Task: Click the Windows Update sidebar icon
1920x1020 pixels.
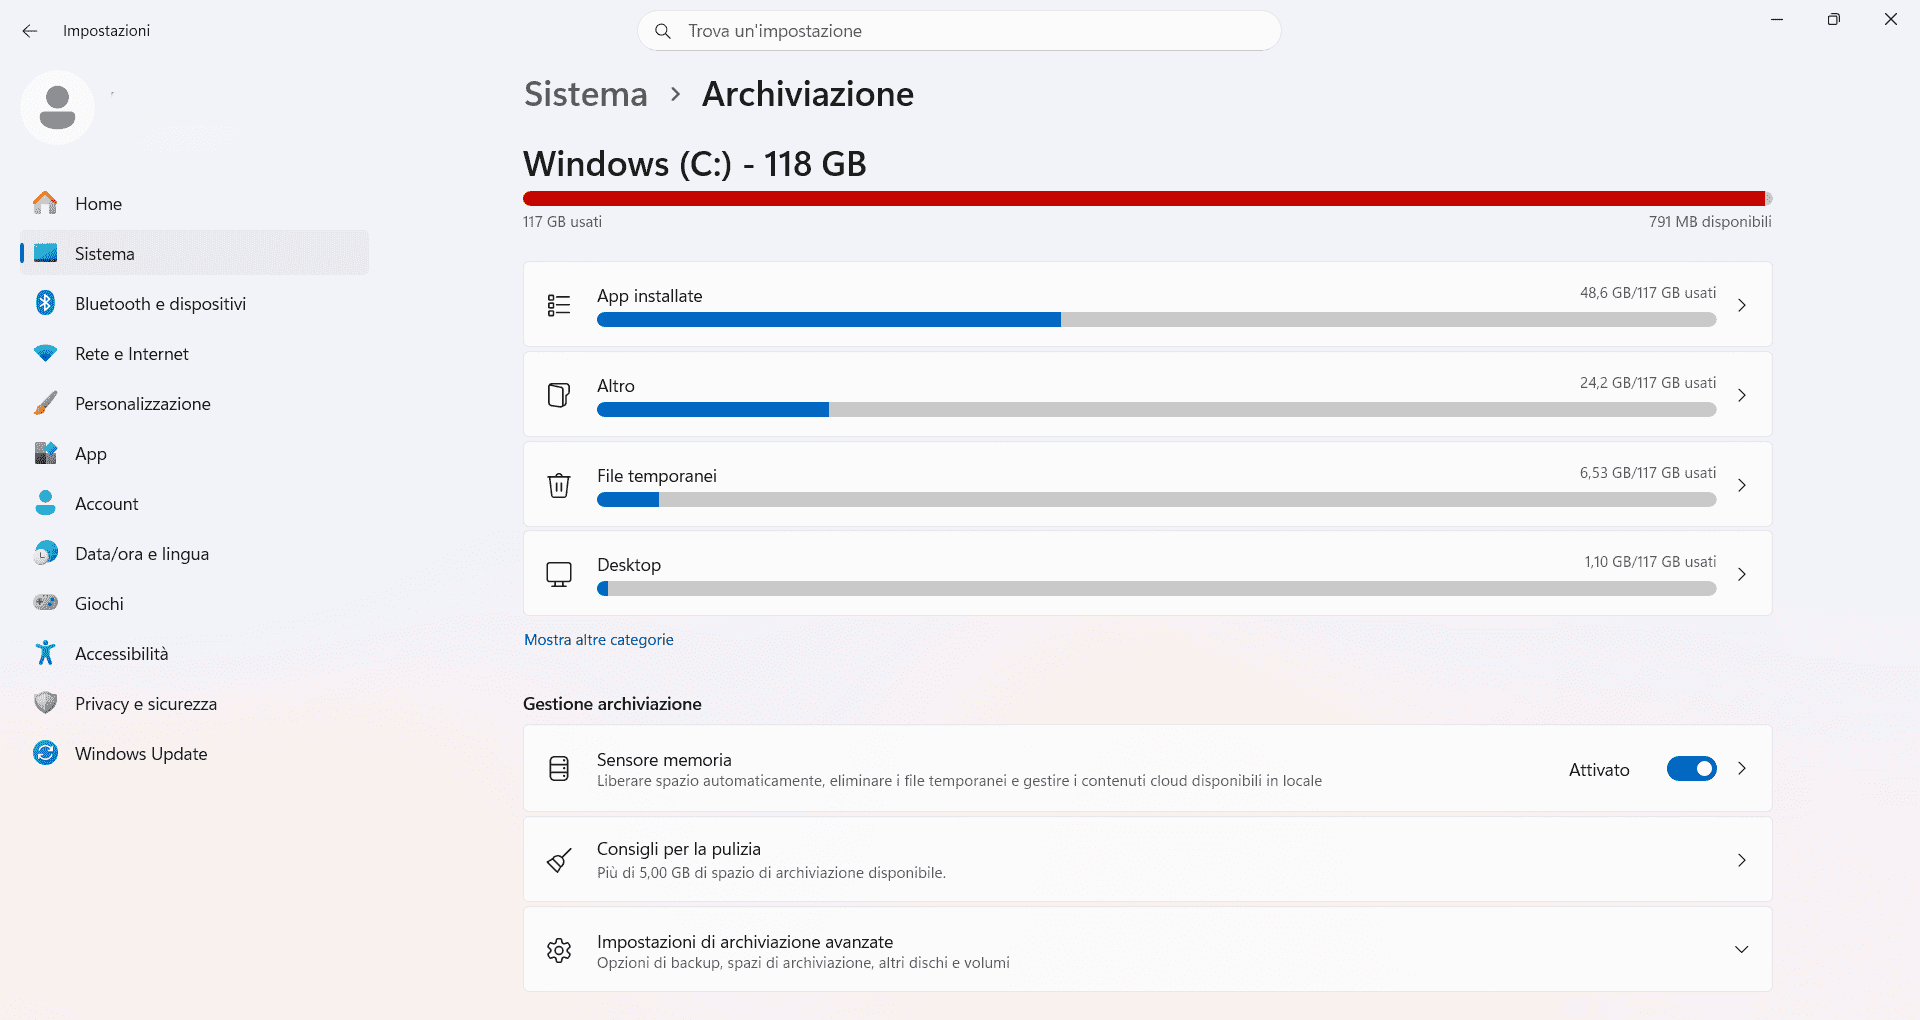Action: click(x=45, y=753)
